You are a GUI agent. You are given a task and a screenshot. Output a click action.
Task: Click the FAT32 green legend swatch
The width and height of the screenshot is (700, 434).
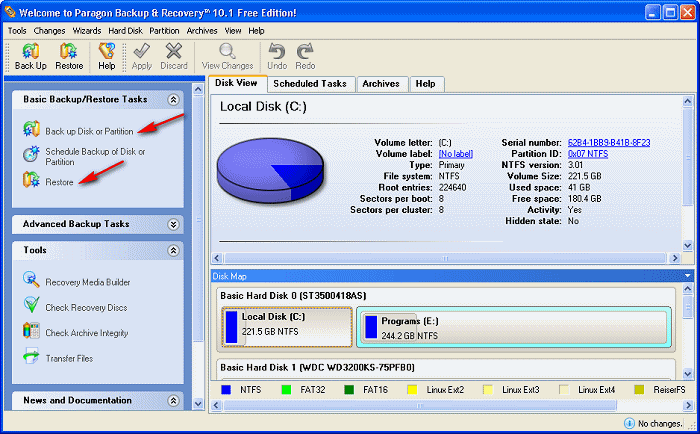[286, 390]
